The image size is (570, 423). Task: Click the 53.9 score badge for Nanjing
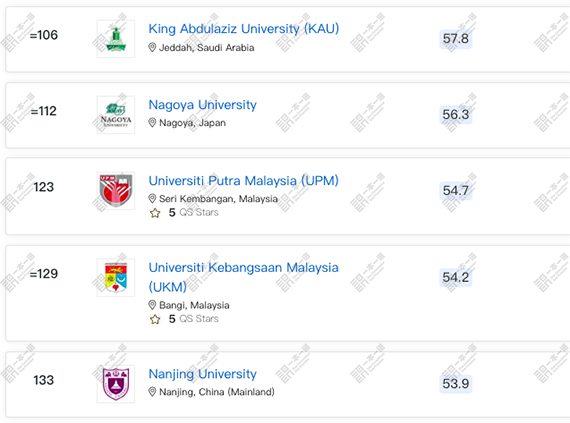[x=455, y=384]
